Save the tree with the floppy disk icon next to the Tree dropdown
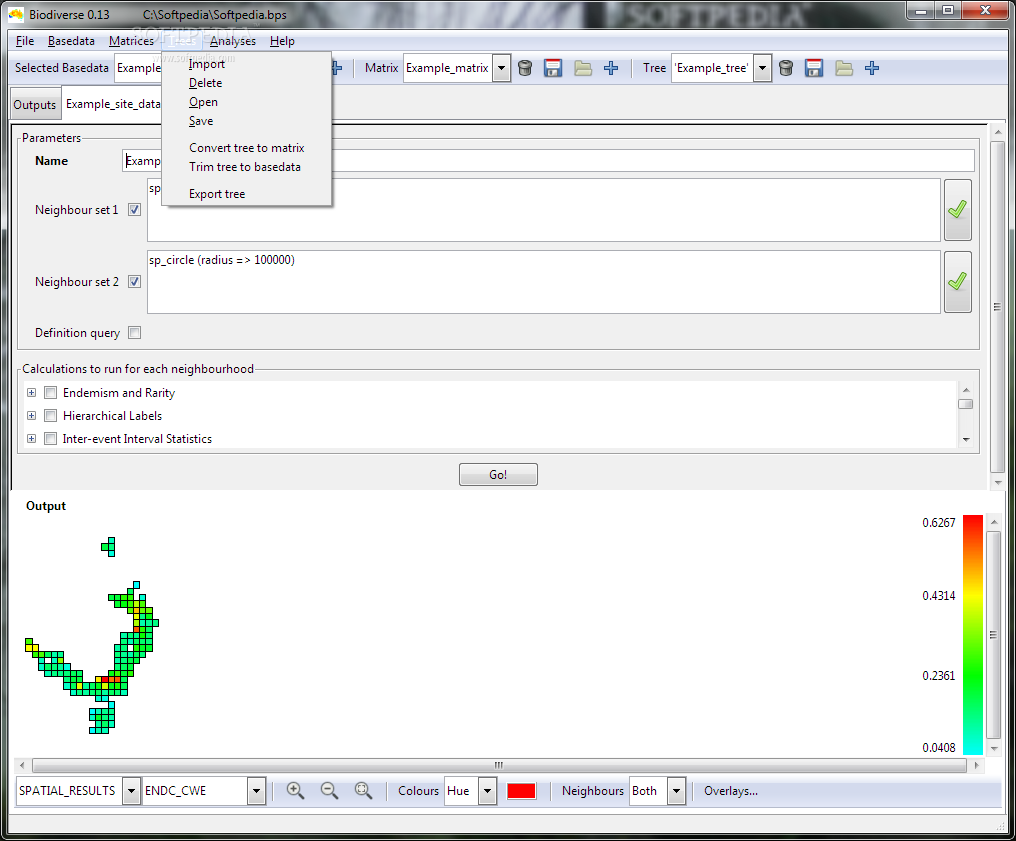The height and width of the screenshot is (841, 1016). [x=814, y=68]
